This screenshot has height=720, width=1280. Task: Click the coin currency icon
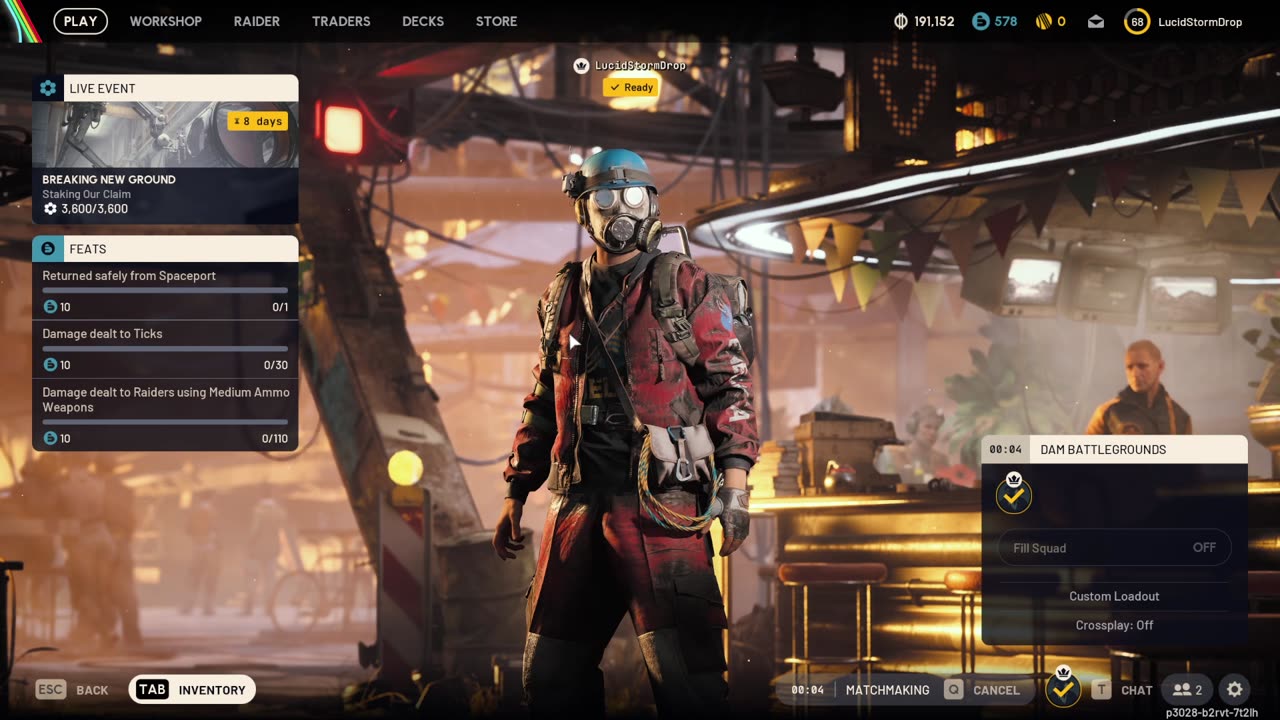900,21
